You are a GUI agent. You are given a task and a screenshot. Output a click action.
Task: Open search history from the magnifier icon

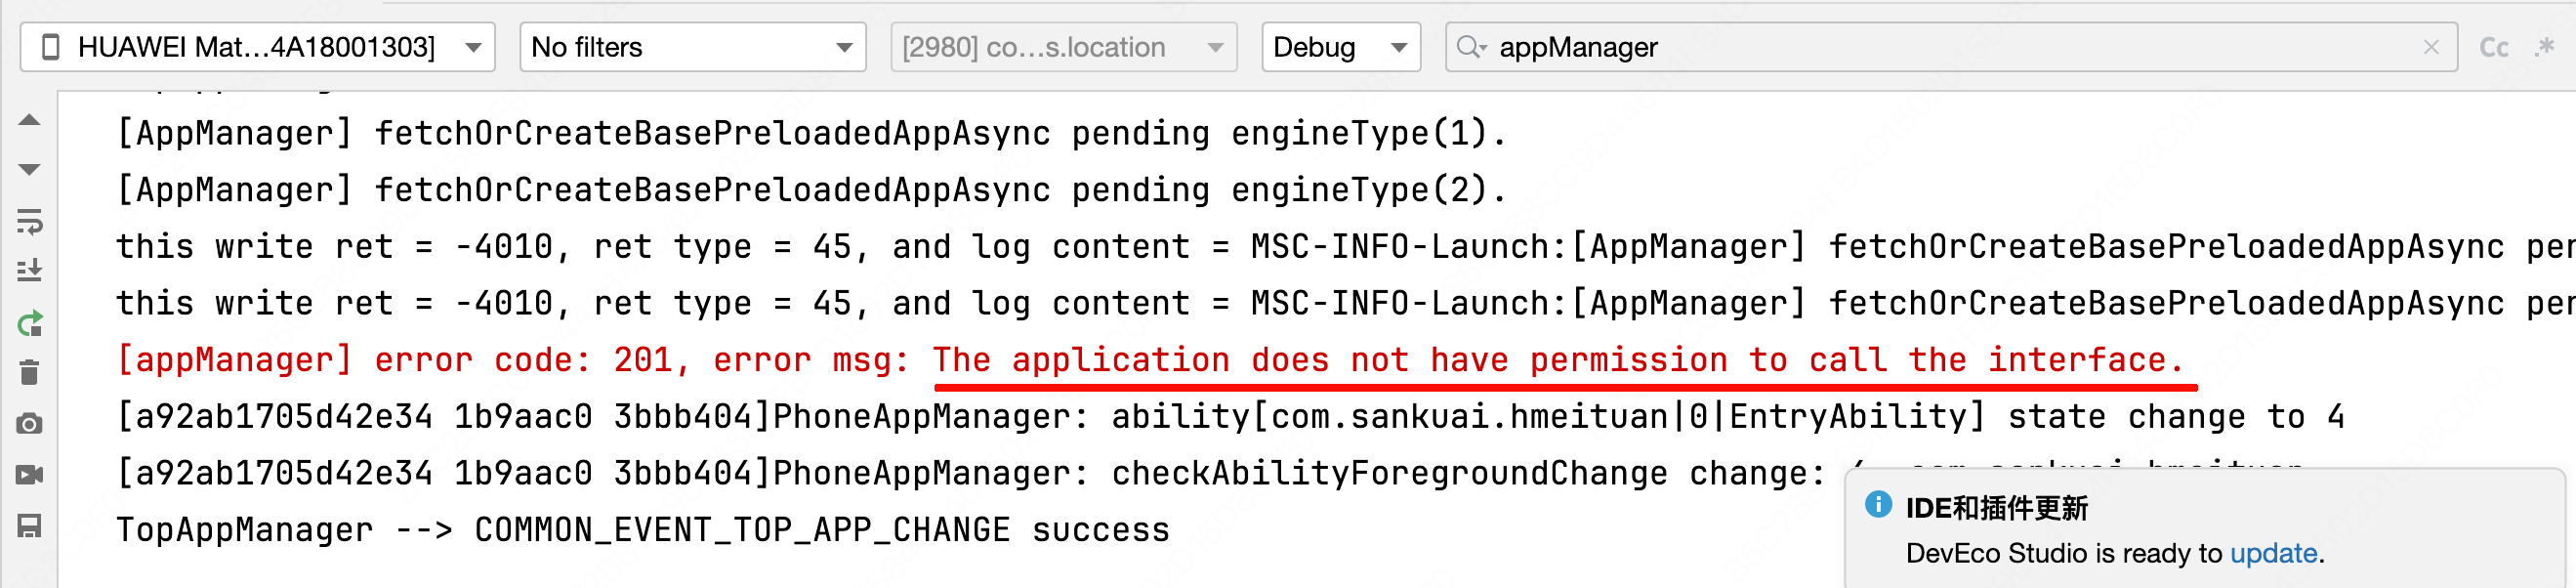(x=1471, y=47)
